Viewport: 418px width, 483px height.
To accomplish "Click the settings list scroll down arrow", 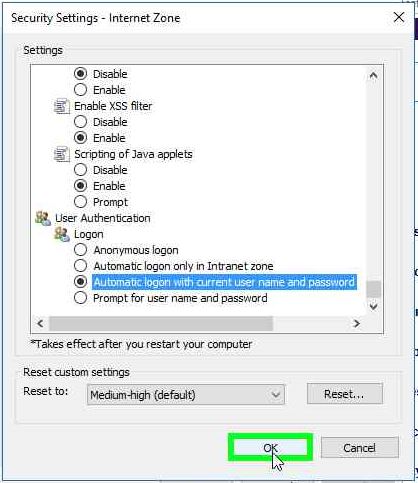I will [x=373, y=306].
